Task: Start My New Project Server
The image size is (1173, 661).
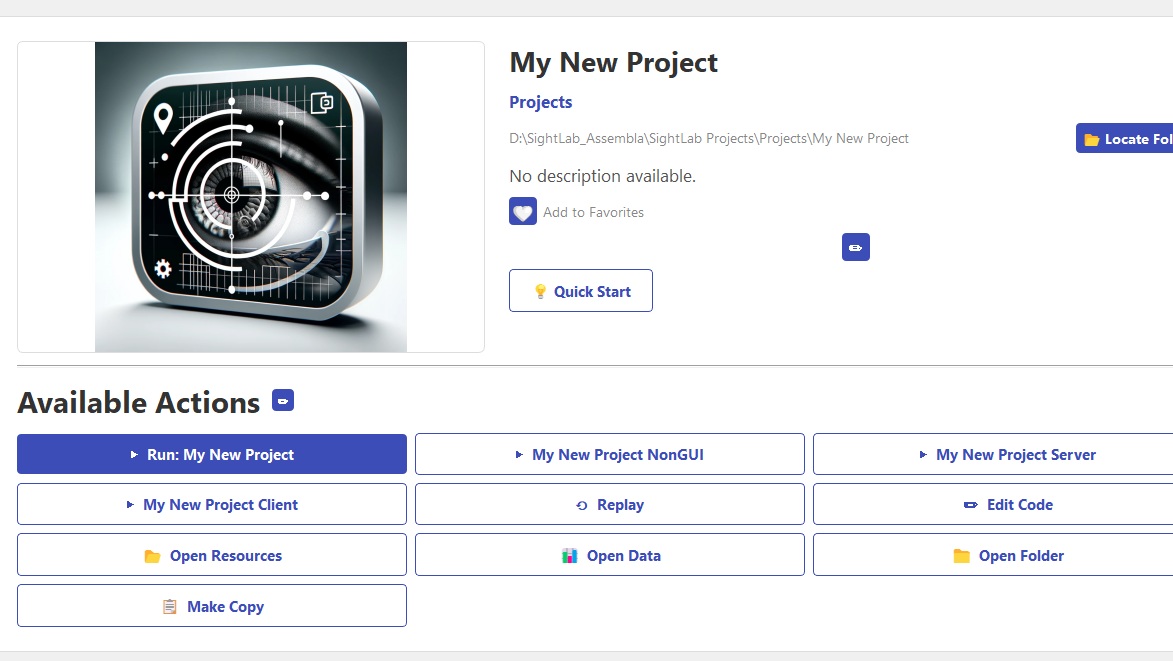Action: [1007, 454]
